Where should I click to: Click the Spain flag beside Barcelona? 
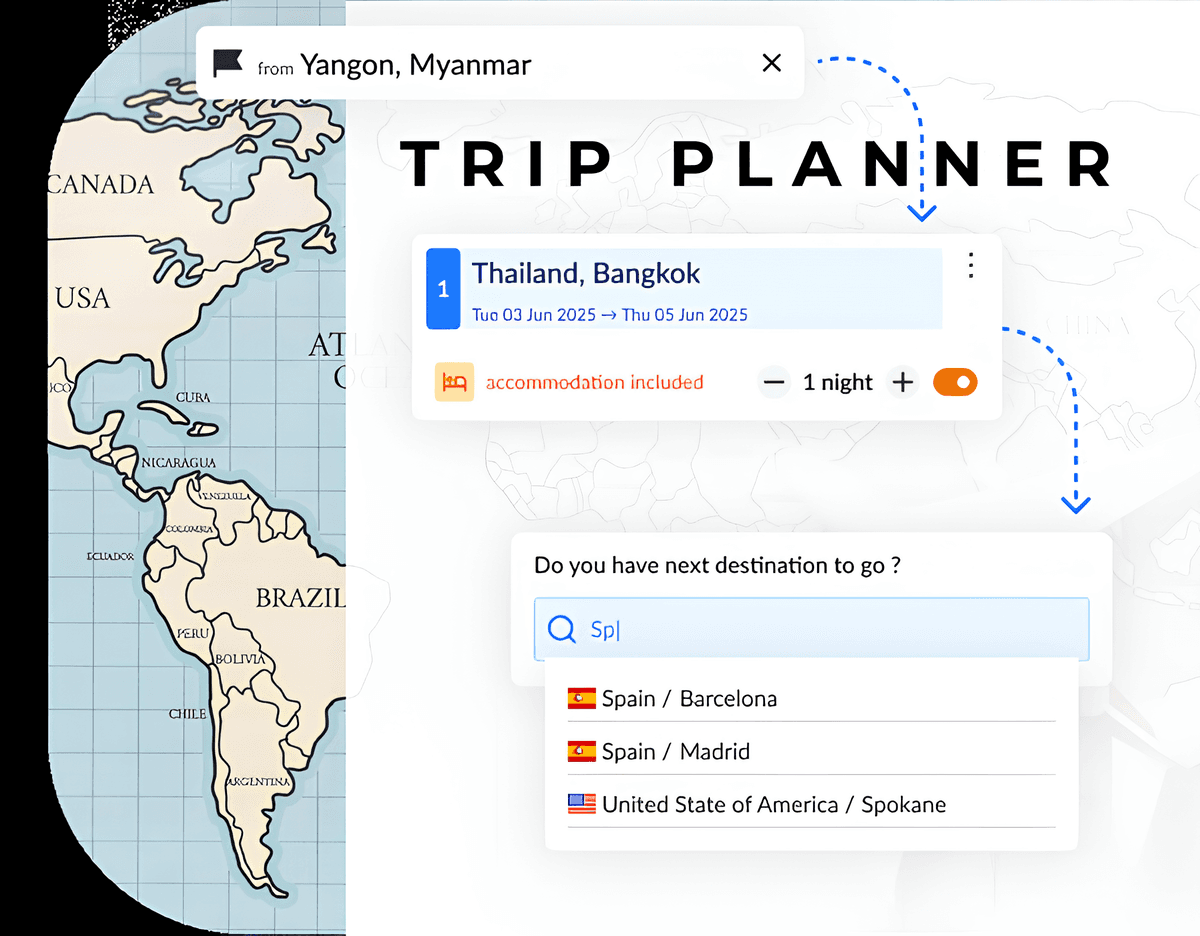click(x=582, y=698)
